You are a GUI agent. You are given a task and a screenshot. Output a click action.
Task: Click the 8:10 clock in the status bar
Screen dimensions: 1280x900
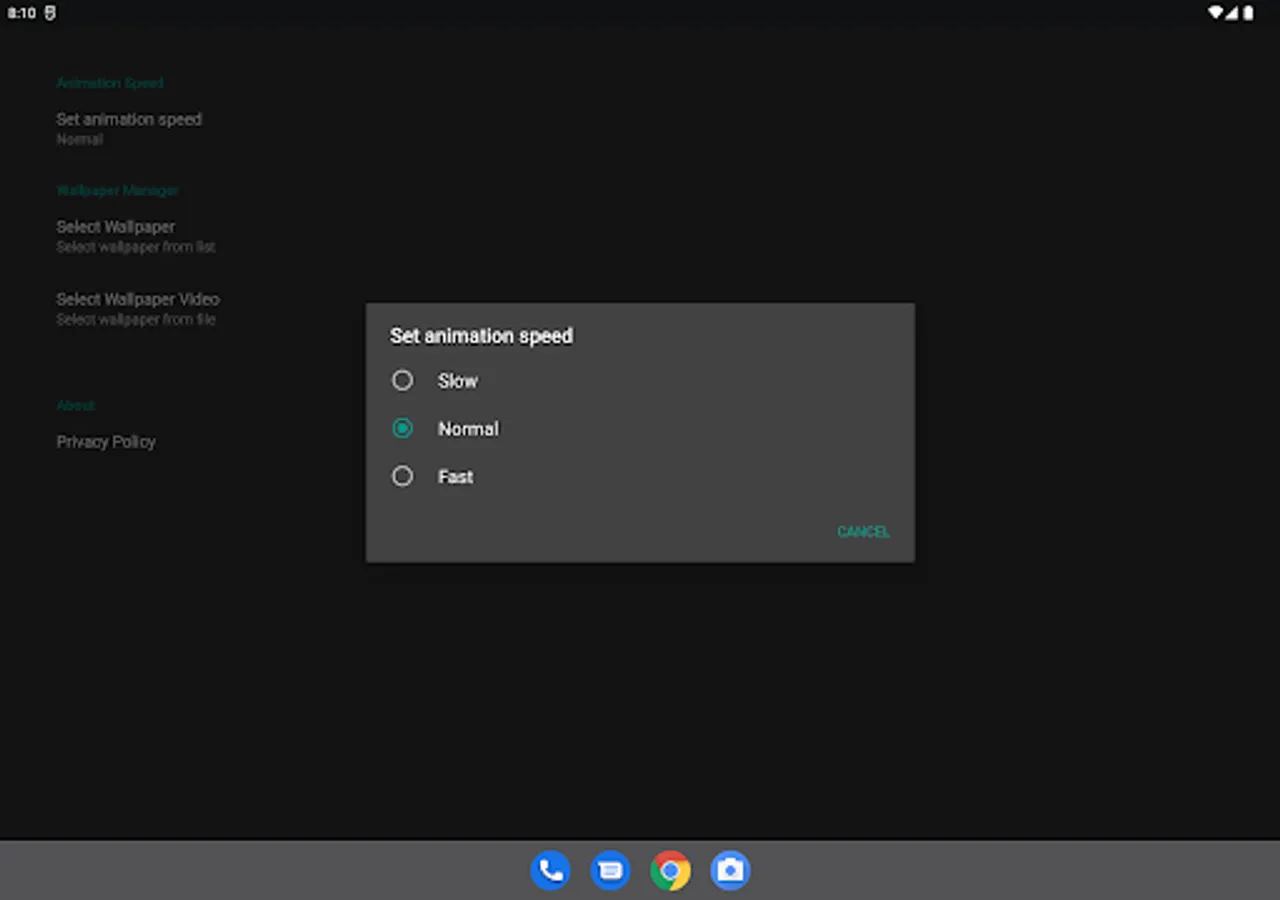(21, 13)
